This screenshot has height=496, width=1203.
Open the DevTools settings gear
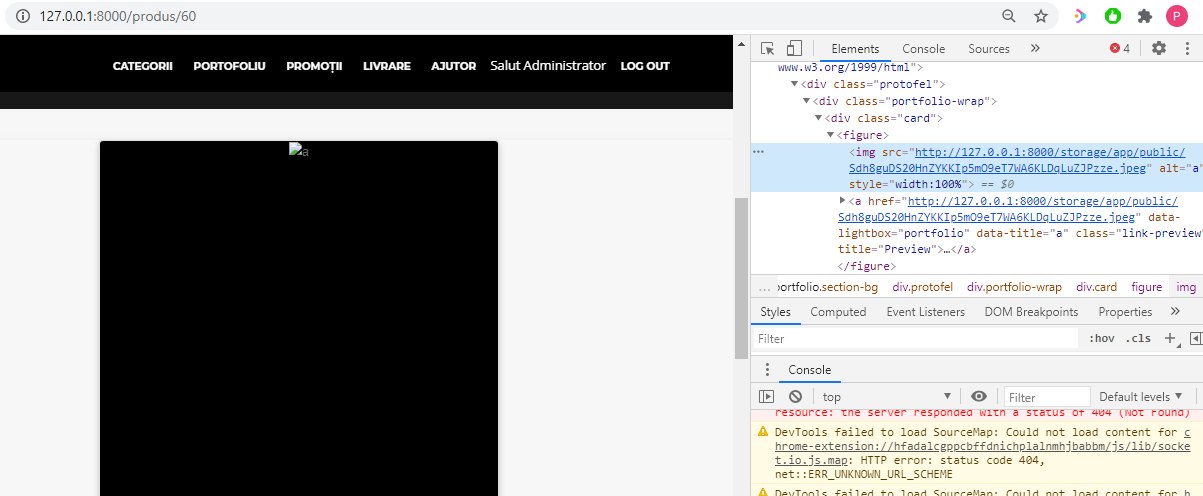[x=1159, y=48]
